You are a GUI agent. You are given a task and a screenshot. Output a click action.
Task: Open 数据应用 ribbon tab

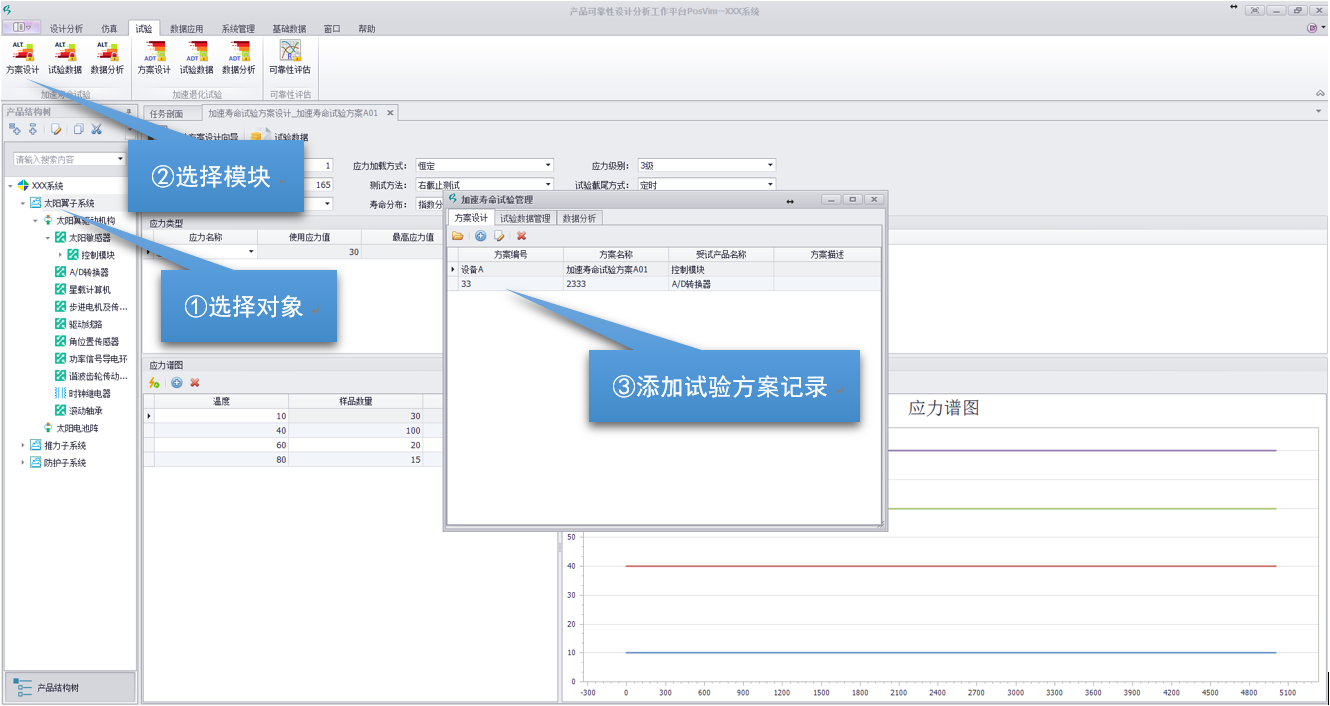point(187,29)
